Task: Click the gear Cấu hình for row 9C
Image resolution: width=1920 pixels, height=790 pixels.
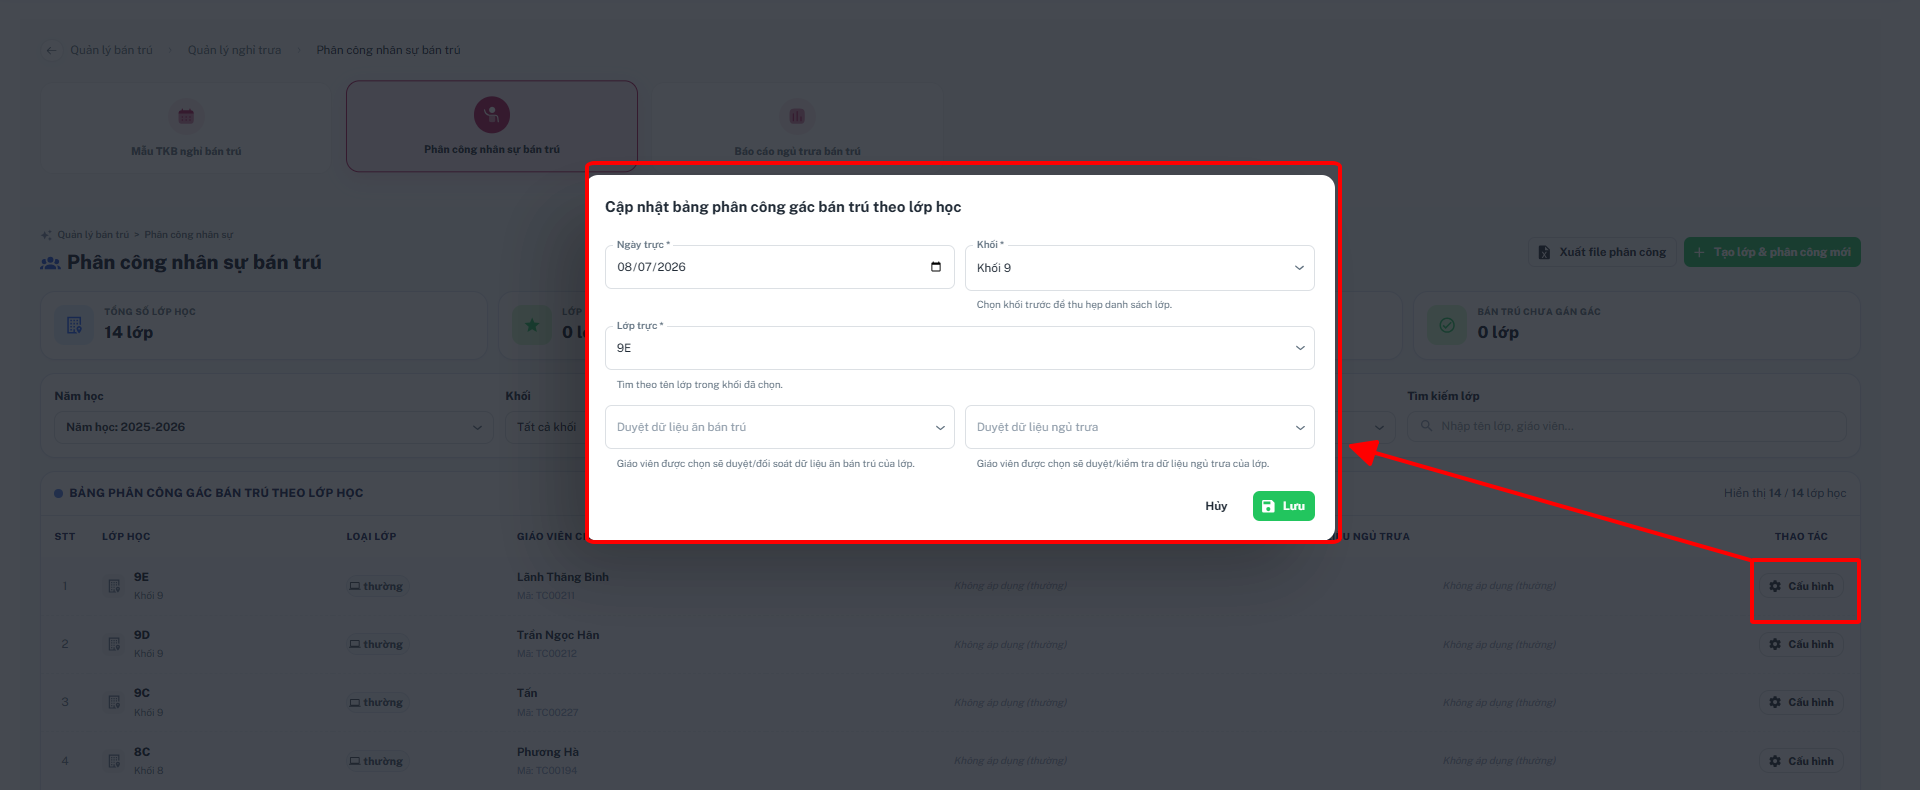Action: (1801, 702)
